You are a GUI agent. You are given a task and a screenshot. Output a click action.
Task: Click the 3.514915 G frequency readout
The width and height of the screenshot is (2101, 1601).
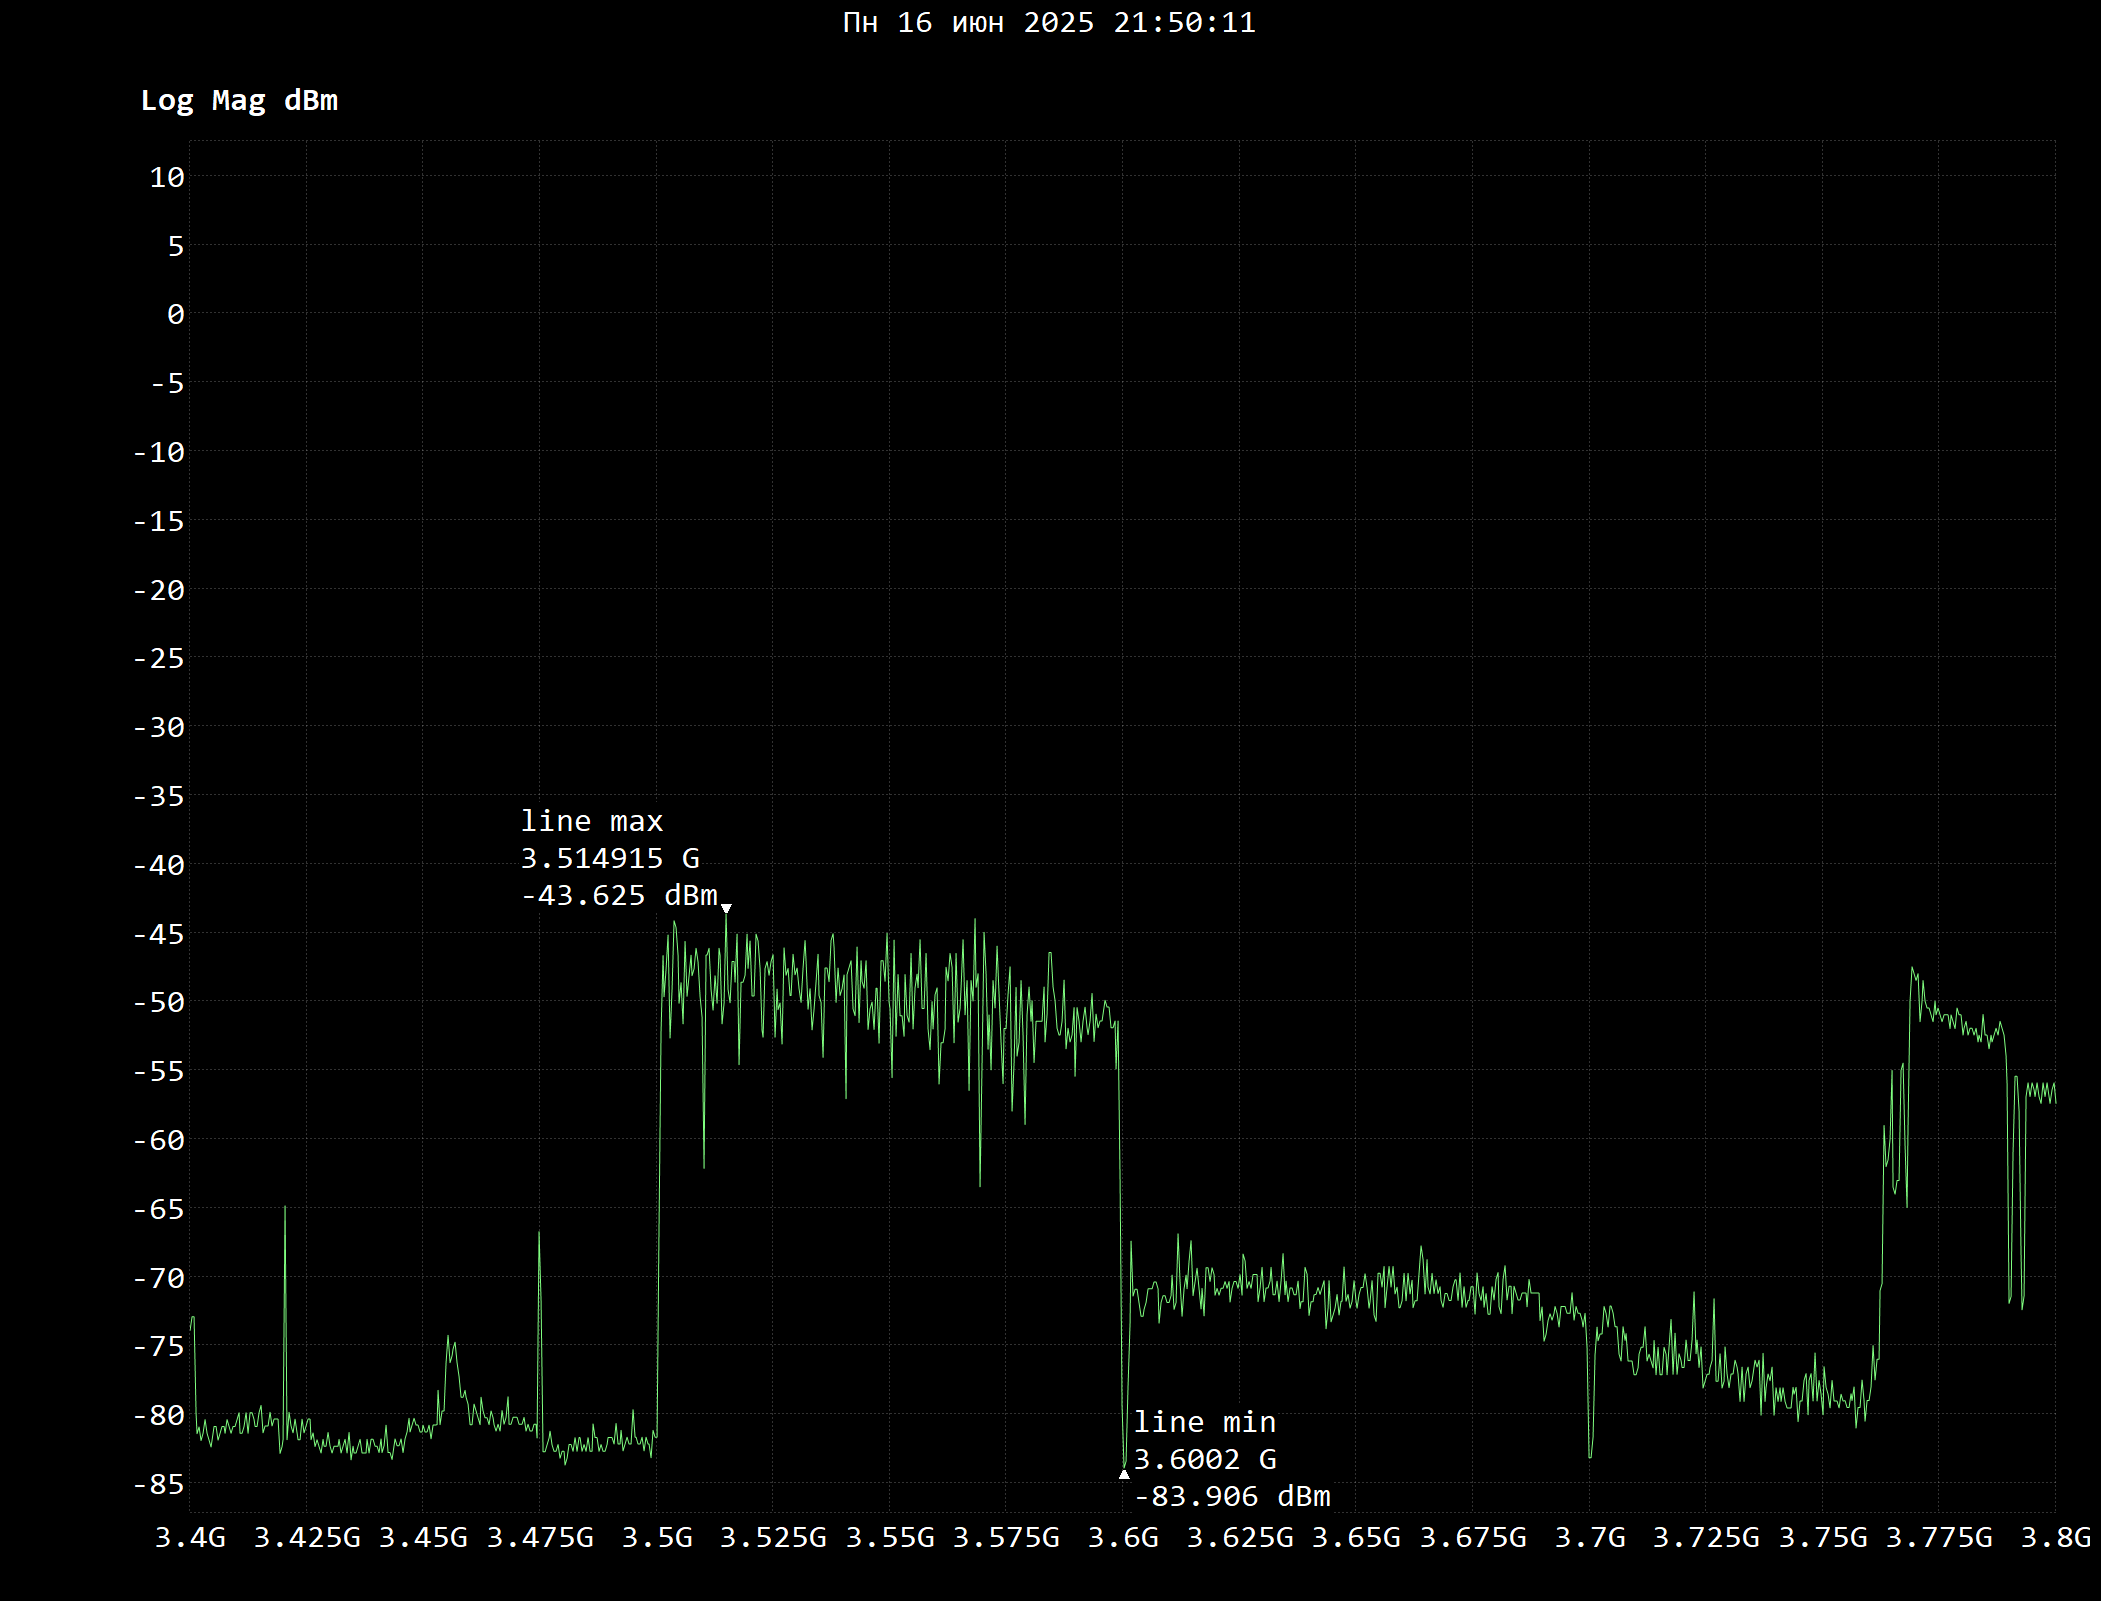(609, 858)
